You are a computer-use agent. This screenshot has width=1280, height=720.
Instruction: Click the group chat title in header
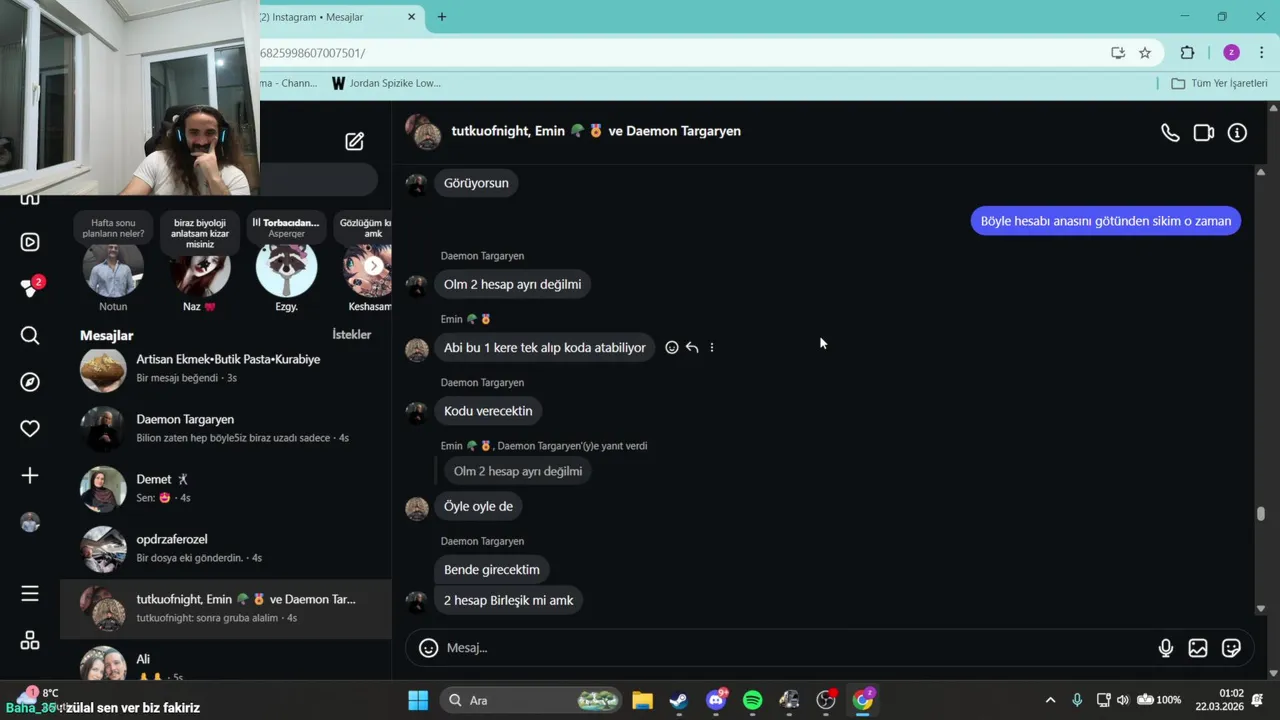point(596,131)
